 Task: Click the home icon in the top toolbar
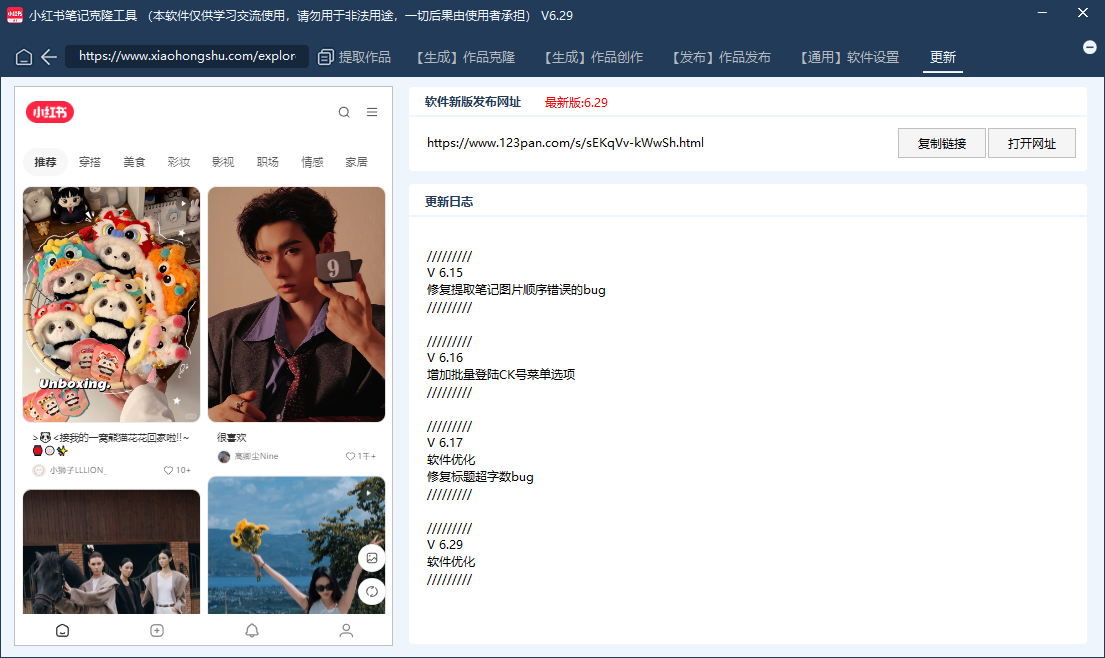pyautogui.click(x=22, y=57)
